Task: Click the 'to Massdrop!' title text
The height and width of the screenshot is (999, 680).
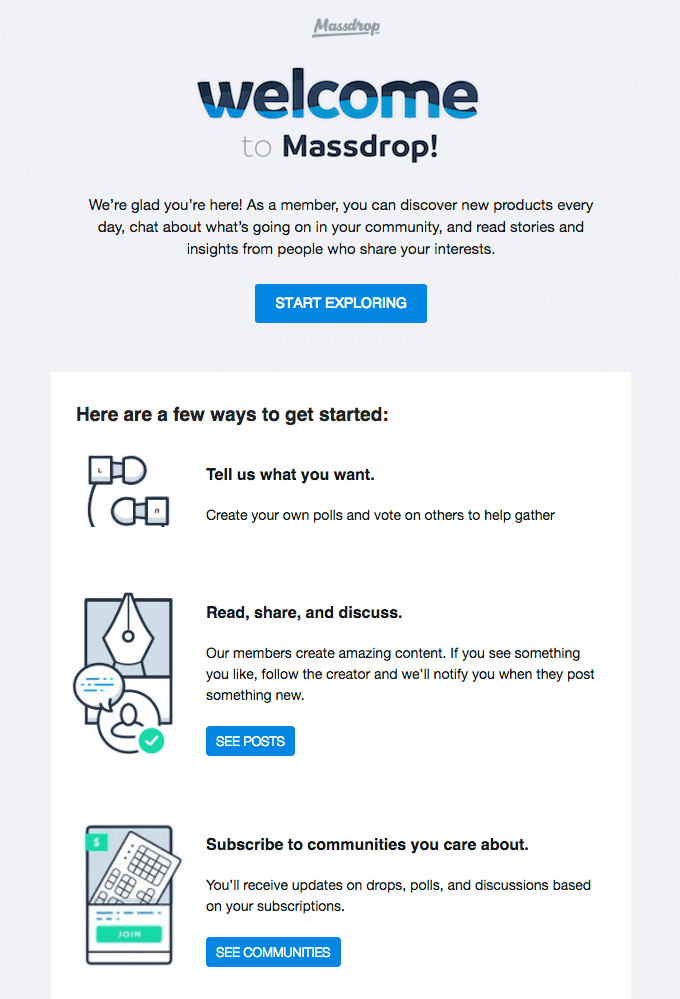Action: 340,147
